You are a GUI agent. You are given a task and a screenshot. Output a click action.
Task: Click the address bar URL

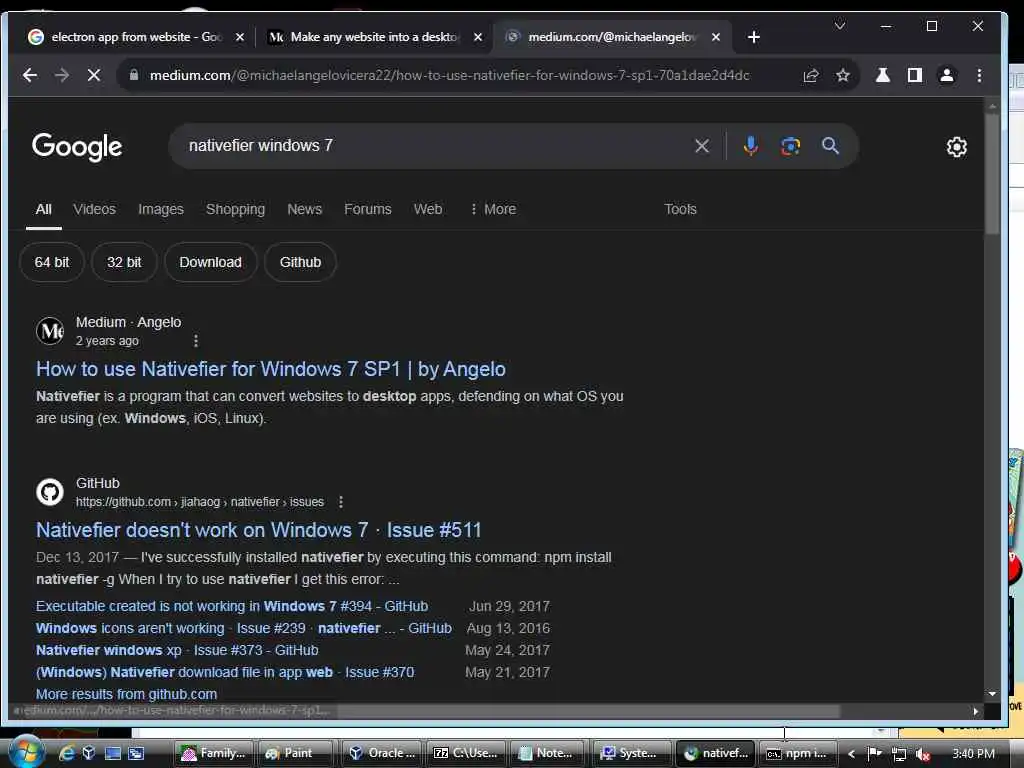click(449, 75)
